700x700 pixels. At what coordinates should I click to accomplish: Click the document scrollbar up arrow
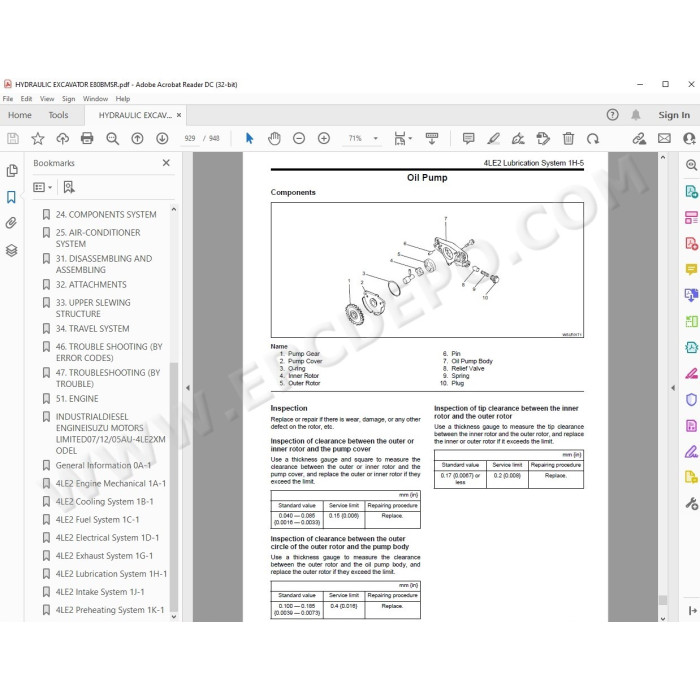click(662, 157)
